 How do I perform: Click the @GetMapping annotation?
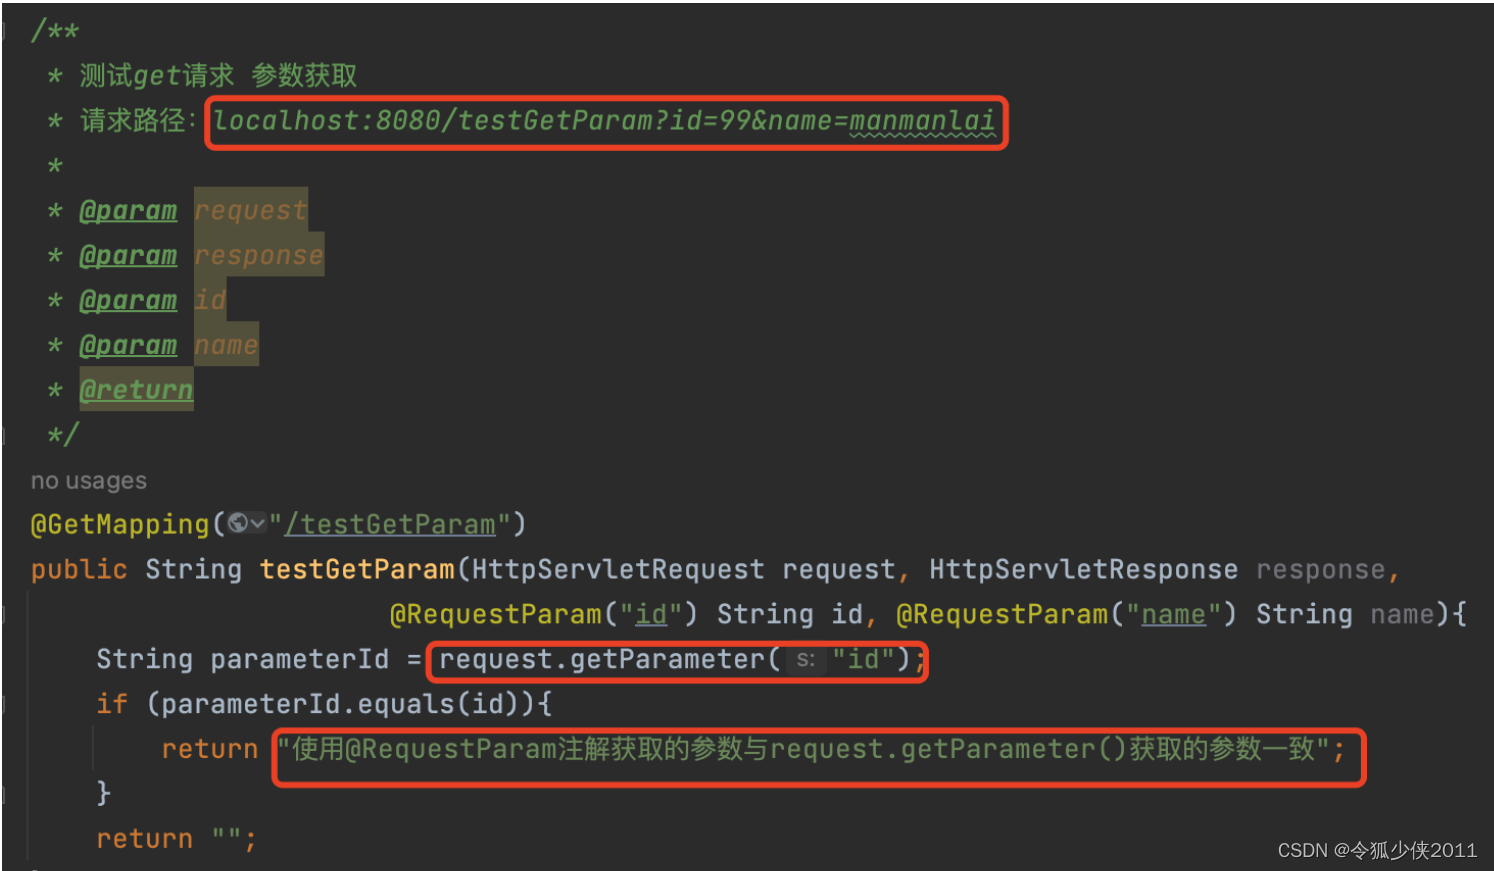[x=120, y=524]
